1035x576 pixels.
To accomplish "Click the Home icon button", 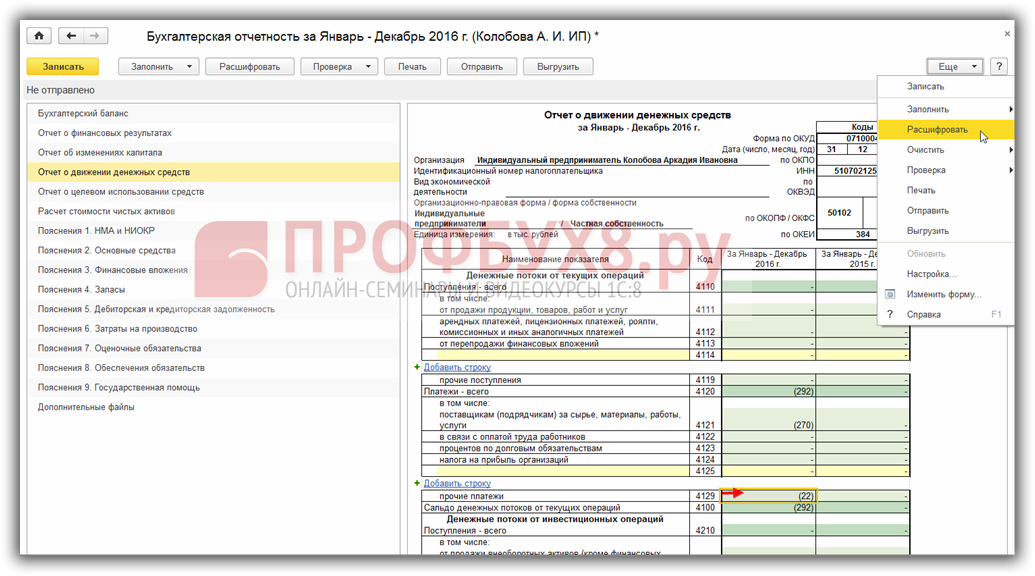I will click(x=39, y=36).
